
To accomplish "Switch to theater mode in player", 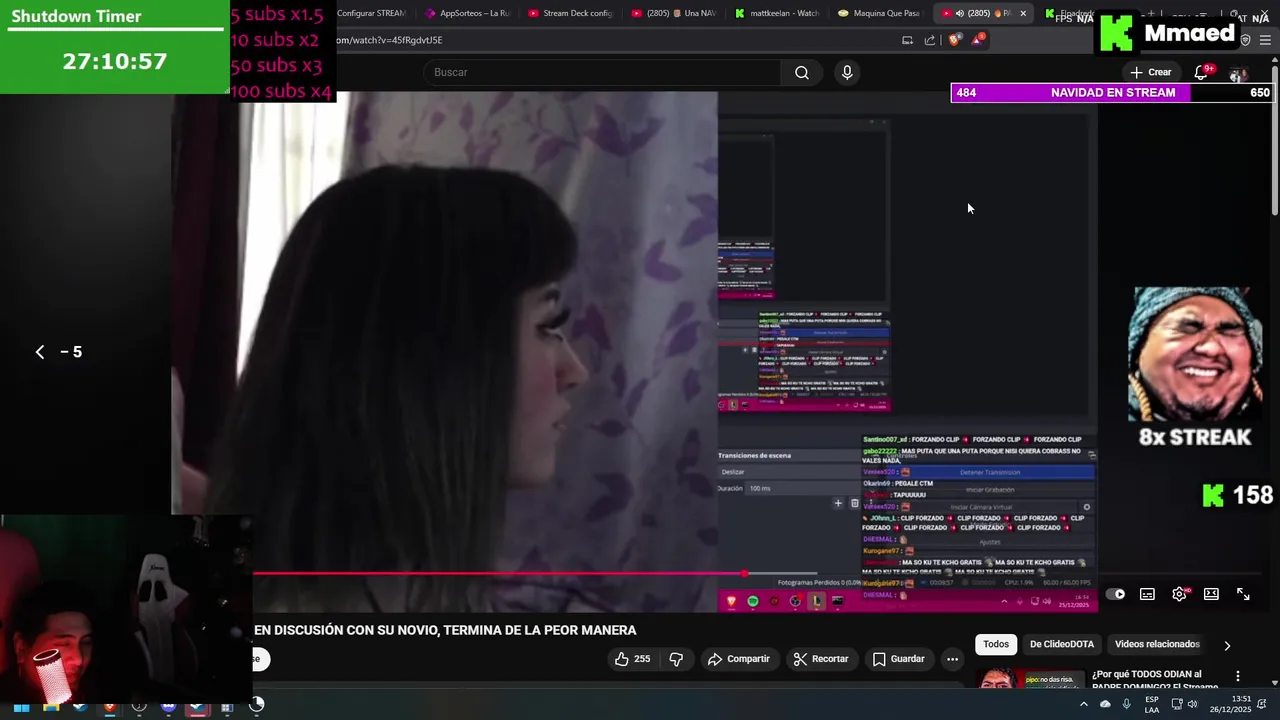I will point(1211,594).
